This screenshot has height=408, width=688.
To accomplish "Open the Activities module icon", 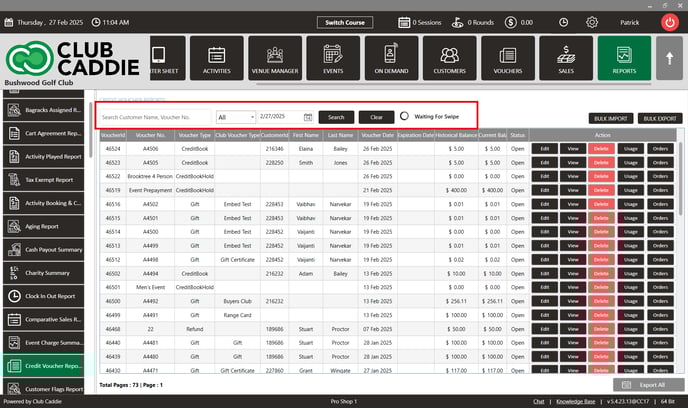I will coord(216,58).
